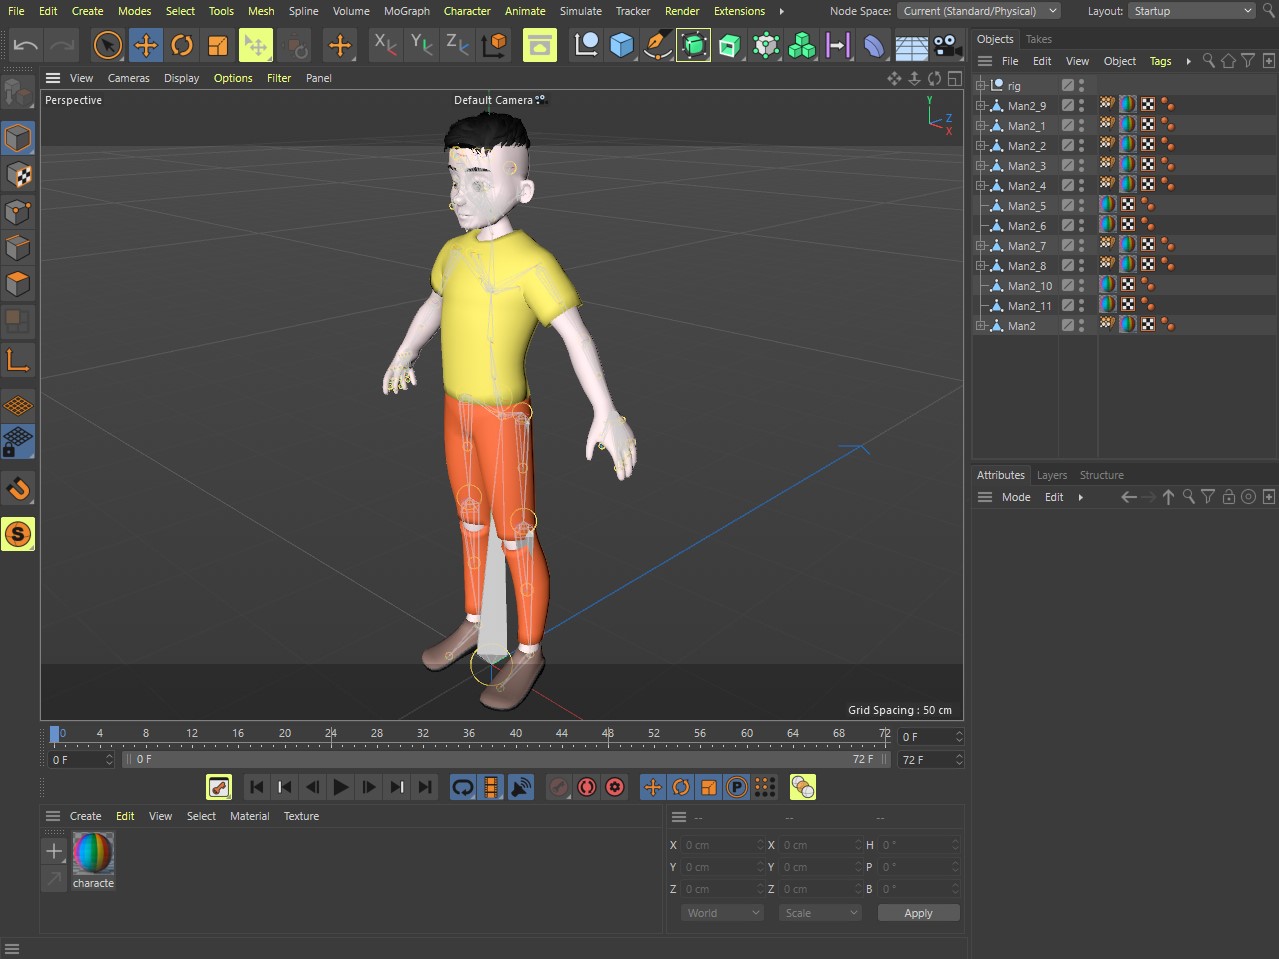This screenshot has height=959, width=1279.
Task: Add a Cube primitive object
Action: tap(622, 45)
